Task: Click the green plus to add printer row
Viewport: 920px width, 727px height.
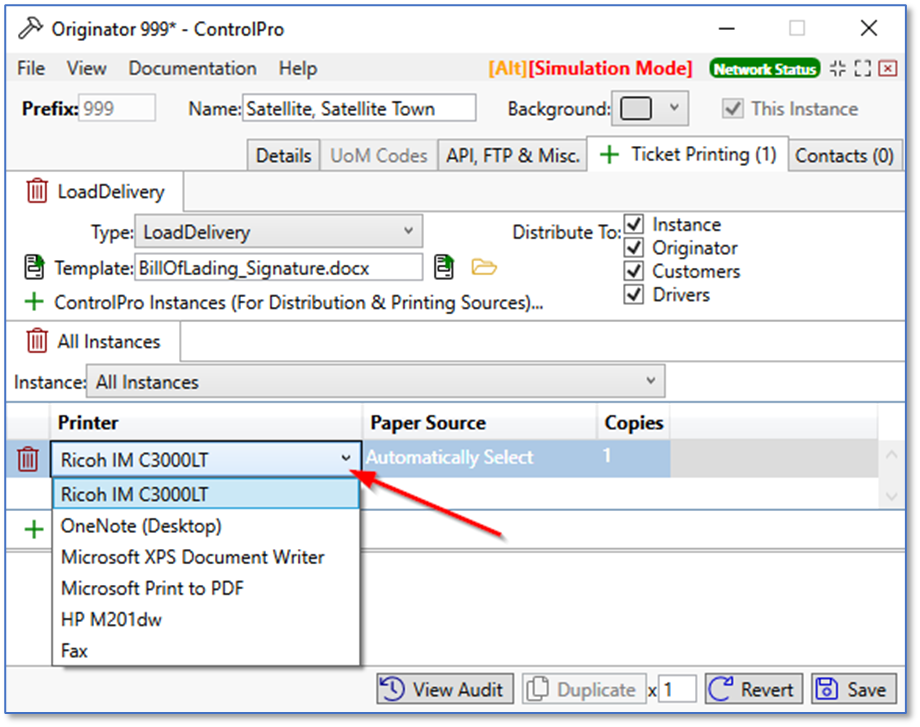Action: pyautogui.click(x=34, y=528)
